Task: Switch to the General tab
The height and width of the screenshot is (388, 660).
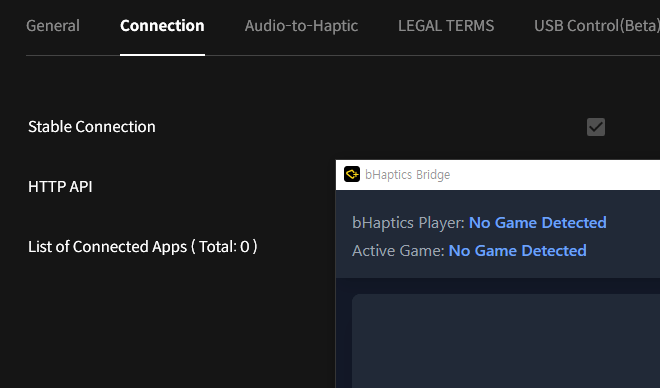Action: click(x=53, y=26)
